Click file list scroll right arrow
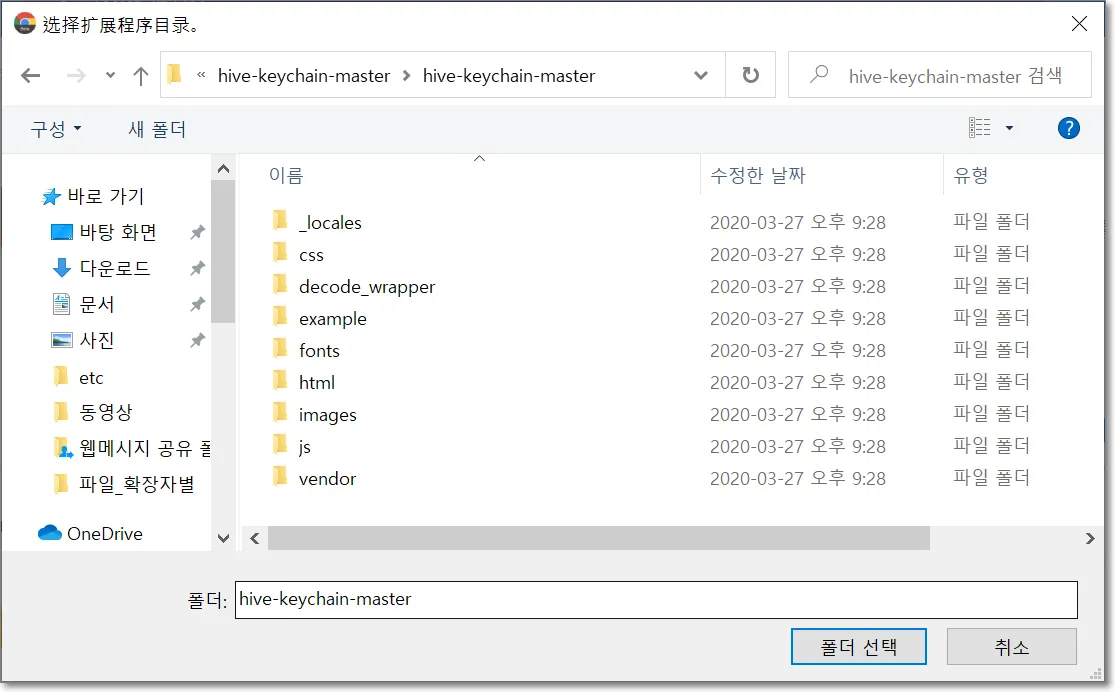 [x=1089, y=538]
